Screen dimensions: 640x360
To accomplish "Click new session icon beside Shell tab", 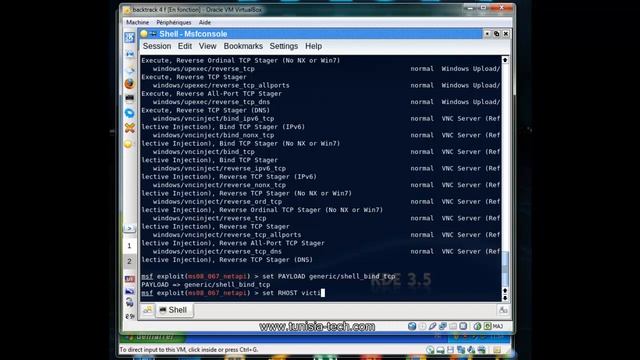I will point(147,310).
